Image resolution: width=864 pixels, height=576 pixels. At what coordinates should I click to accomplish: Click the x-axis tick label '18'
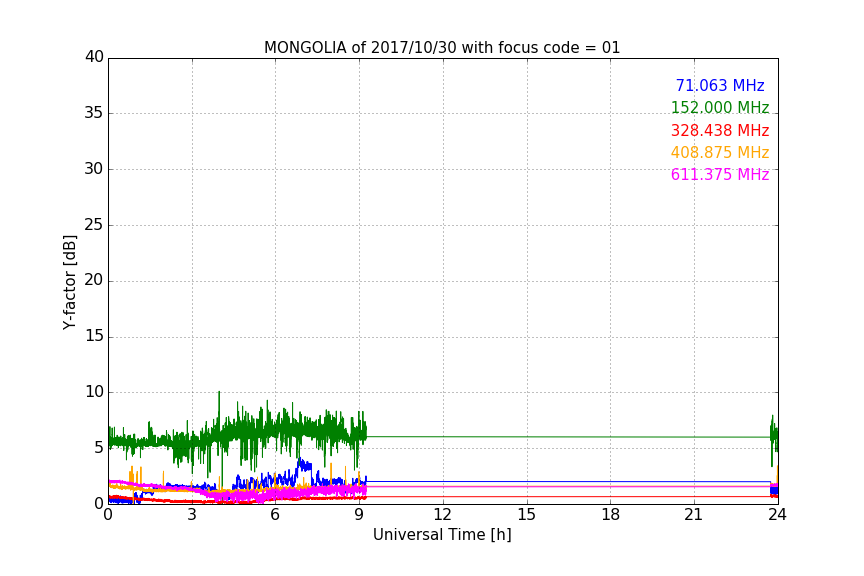coord(611,515)
